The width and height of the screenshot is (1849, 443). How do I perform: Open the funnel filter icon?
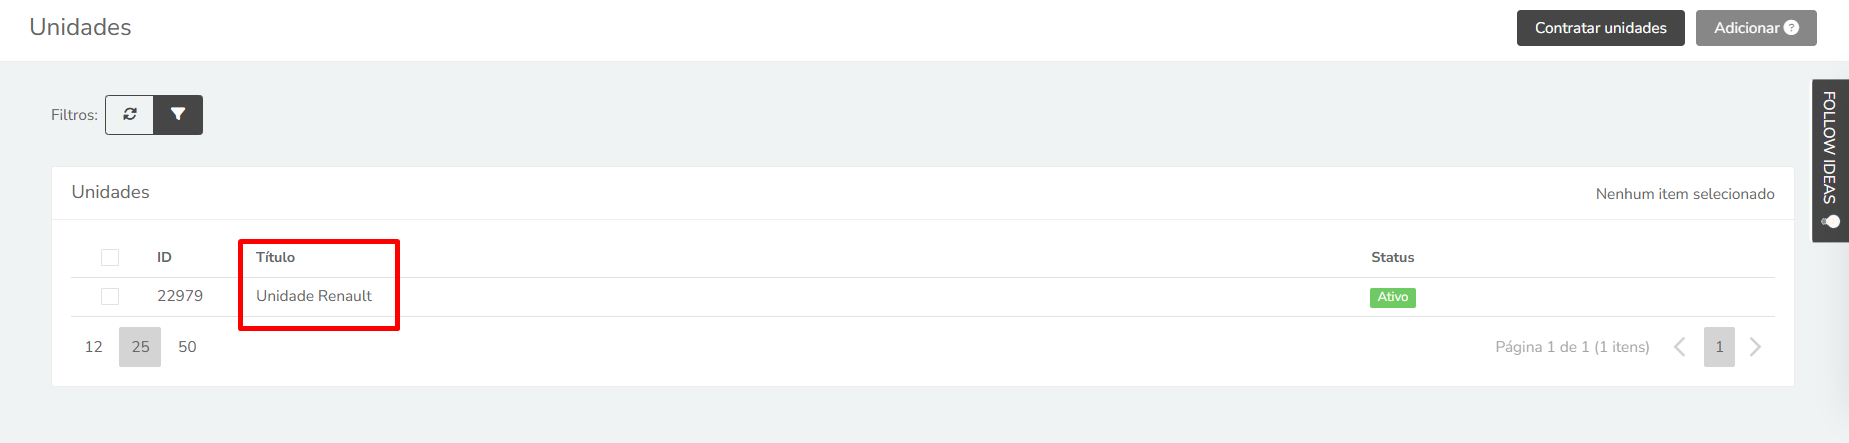(178, 115)
